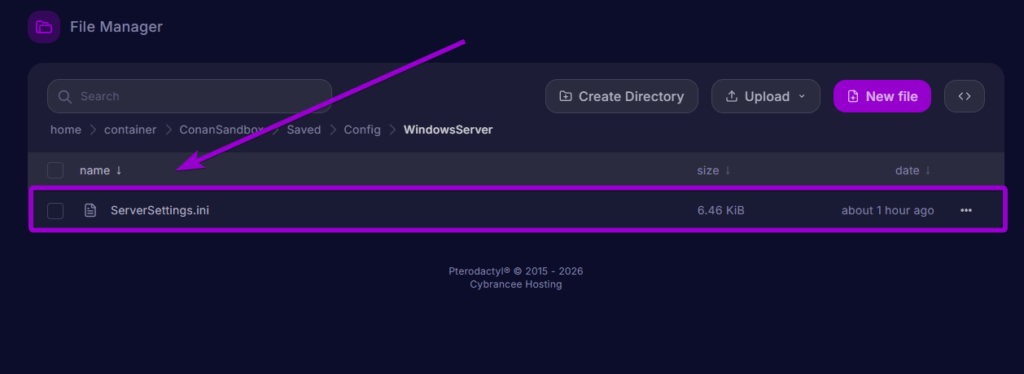Sort files by date column

point(913,170)
